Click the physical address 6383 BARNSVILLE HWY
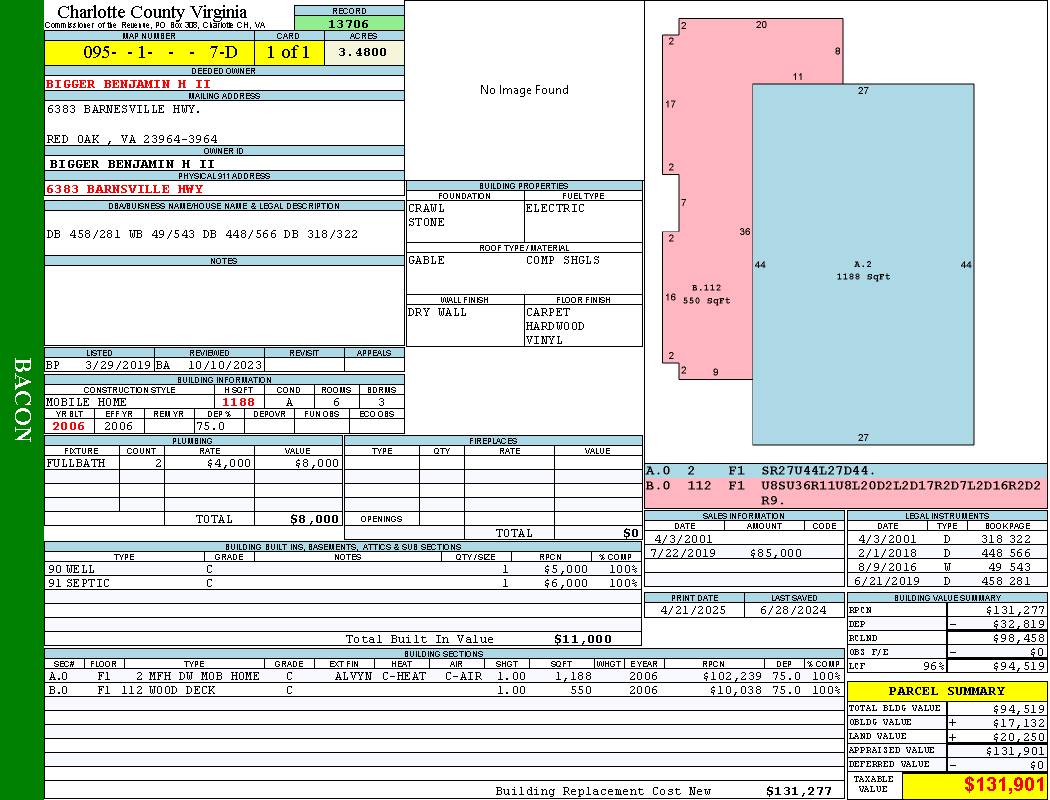 point(125,189)
